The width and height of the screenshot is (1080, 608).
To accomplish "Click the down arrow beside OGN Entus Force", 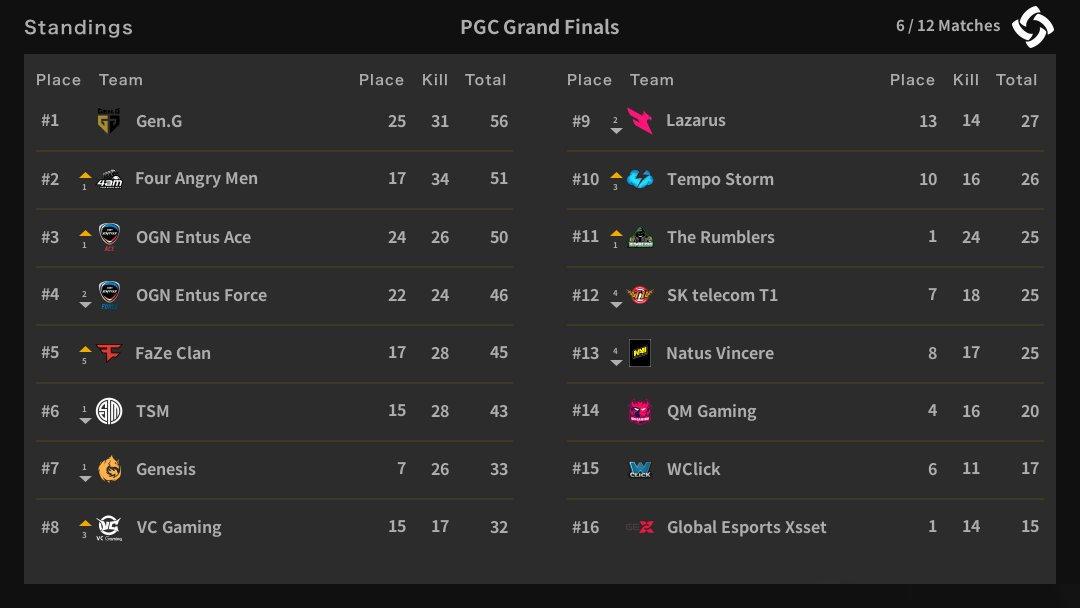I will (x=85, y=304).
